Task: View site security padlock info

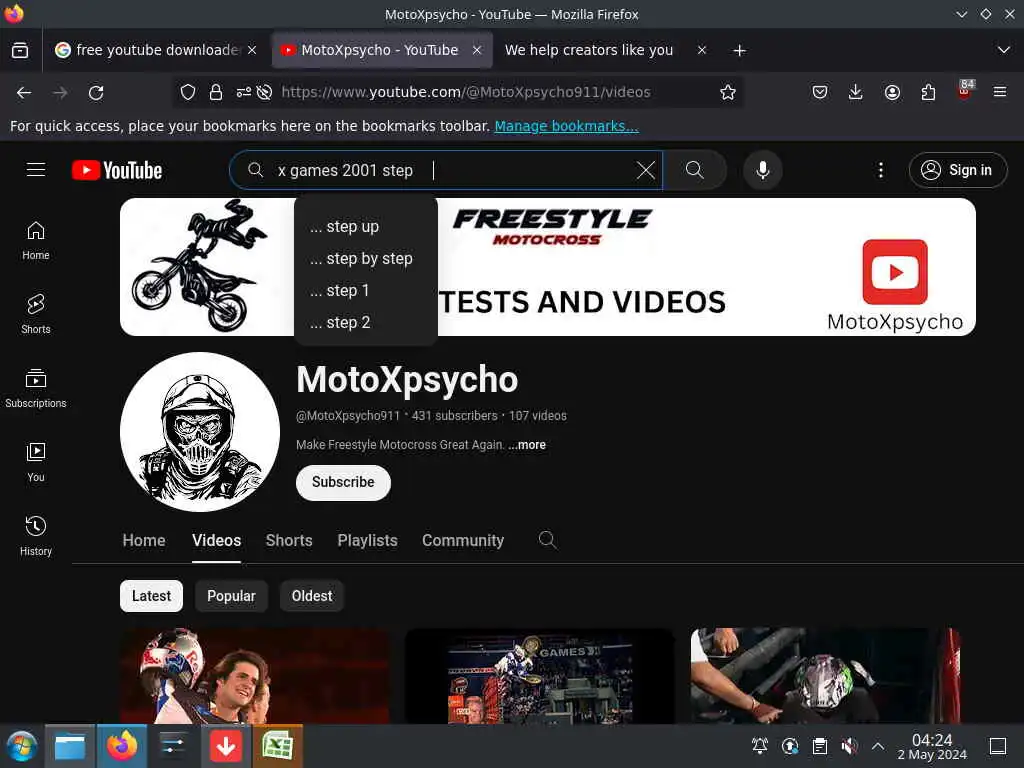Action: [216, 93]
